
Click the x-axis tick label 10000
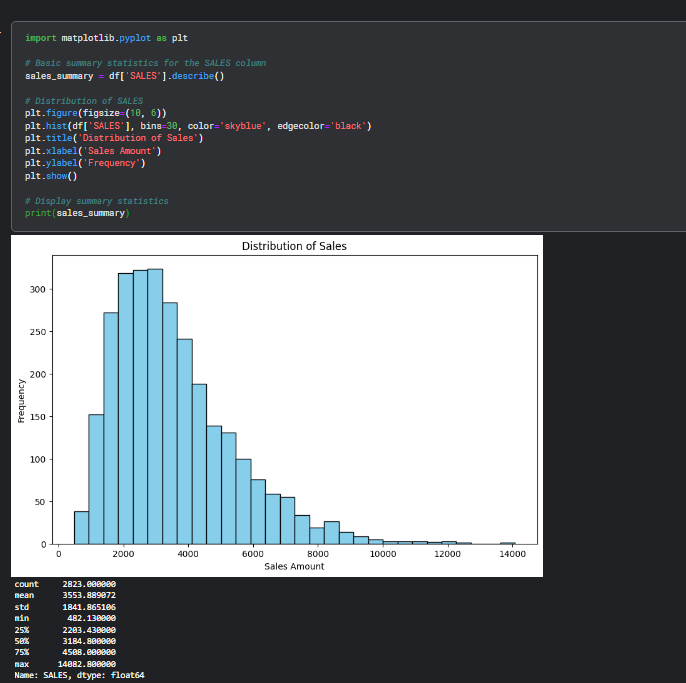pyautogui.click(x=383, y=554)
